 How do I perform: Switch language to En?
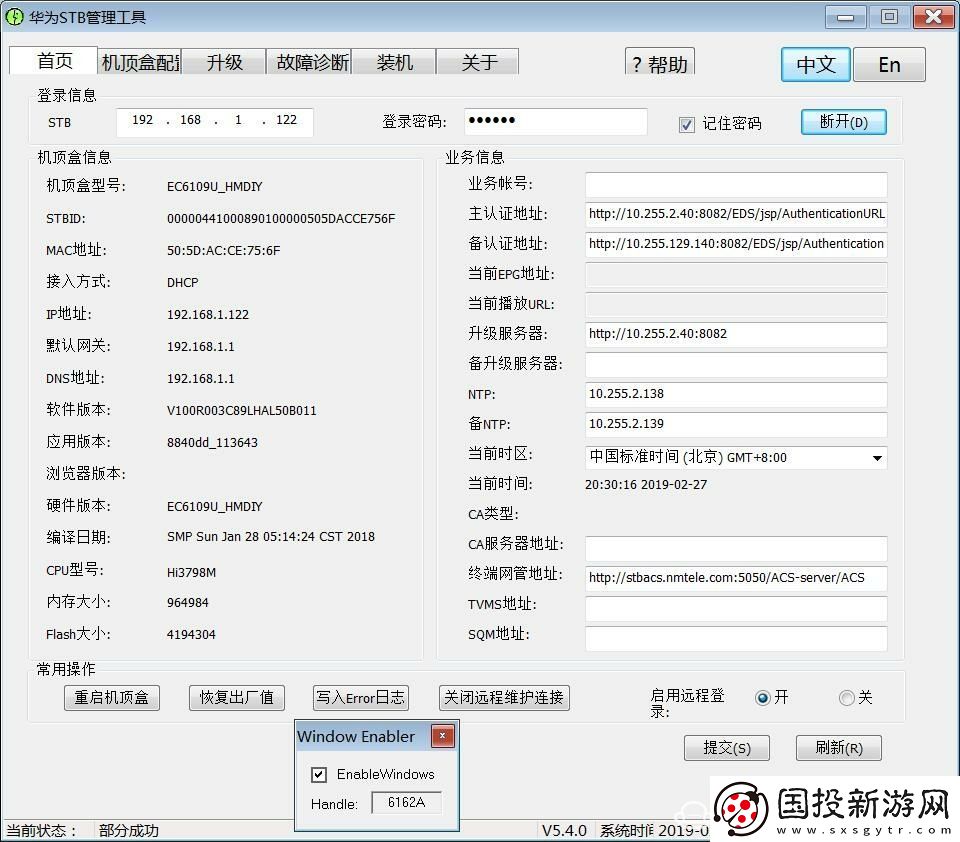point(889,64)
